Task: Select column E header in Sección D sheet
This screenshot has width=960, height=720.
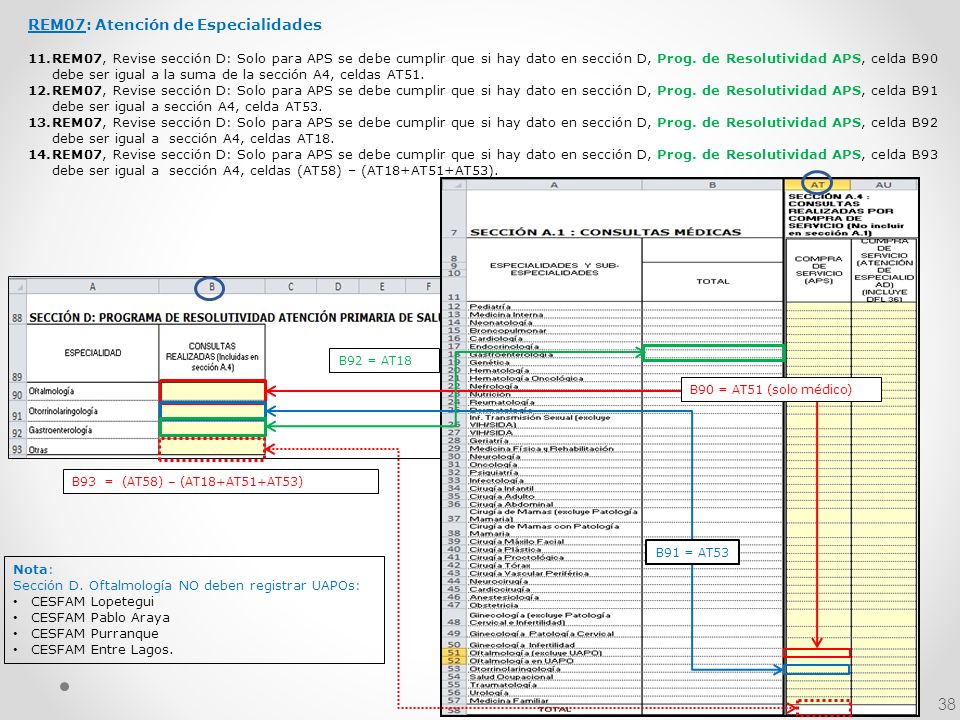Action: [x=382, y=287]
